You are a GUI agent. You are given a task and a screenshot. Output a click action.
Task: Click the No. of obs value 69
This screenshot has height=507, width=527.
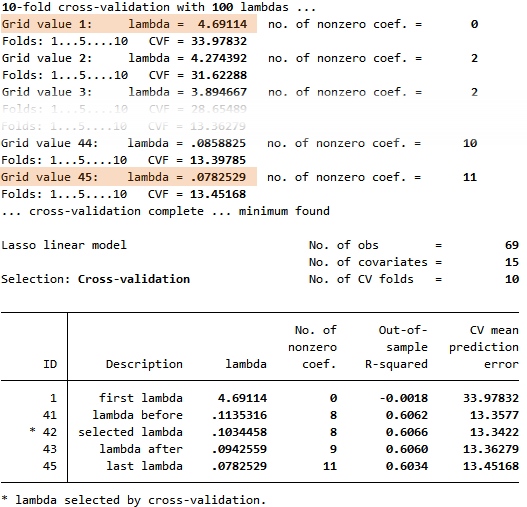point(512,245)
